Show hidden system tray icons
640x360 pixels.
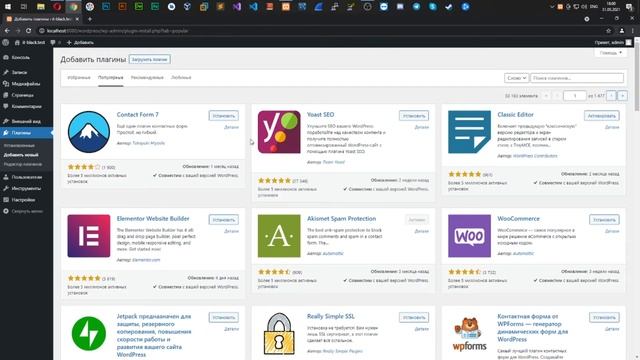(x=552, y=7)
